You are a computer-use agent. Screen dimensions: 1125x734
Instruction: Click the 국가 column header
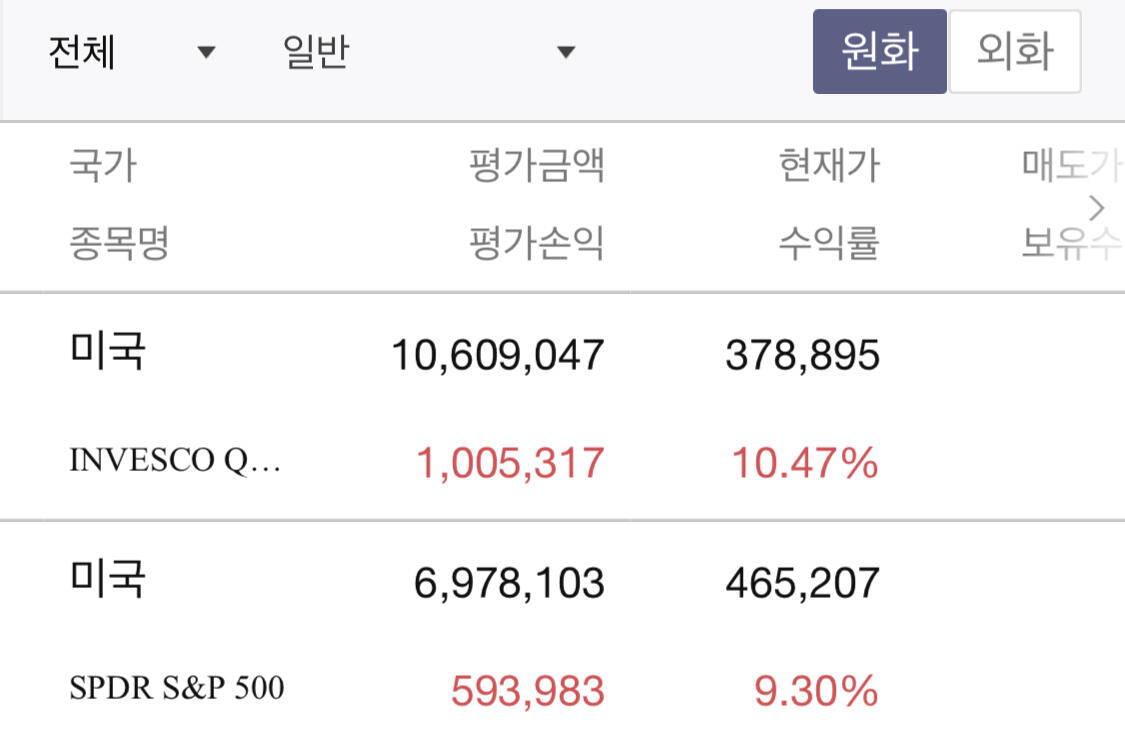102,165
